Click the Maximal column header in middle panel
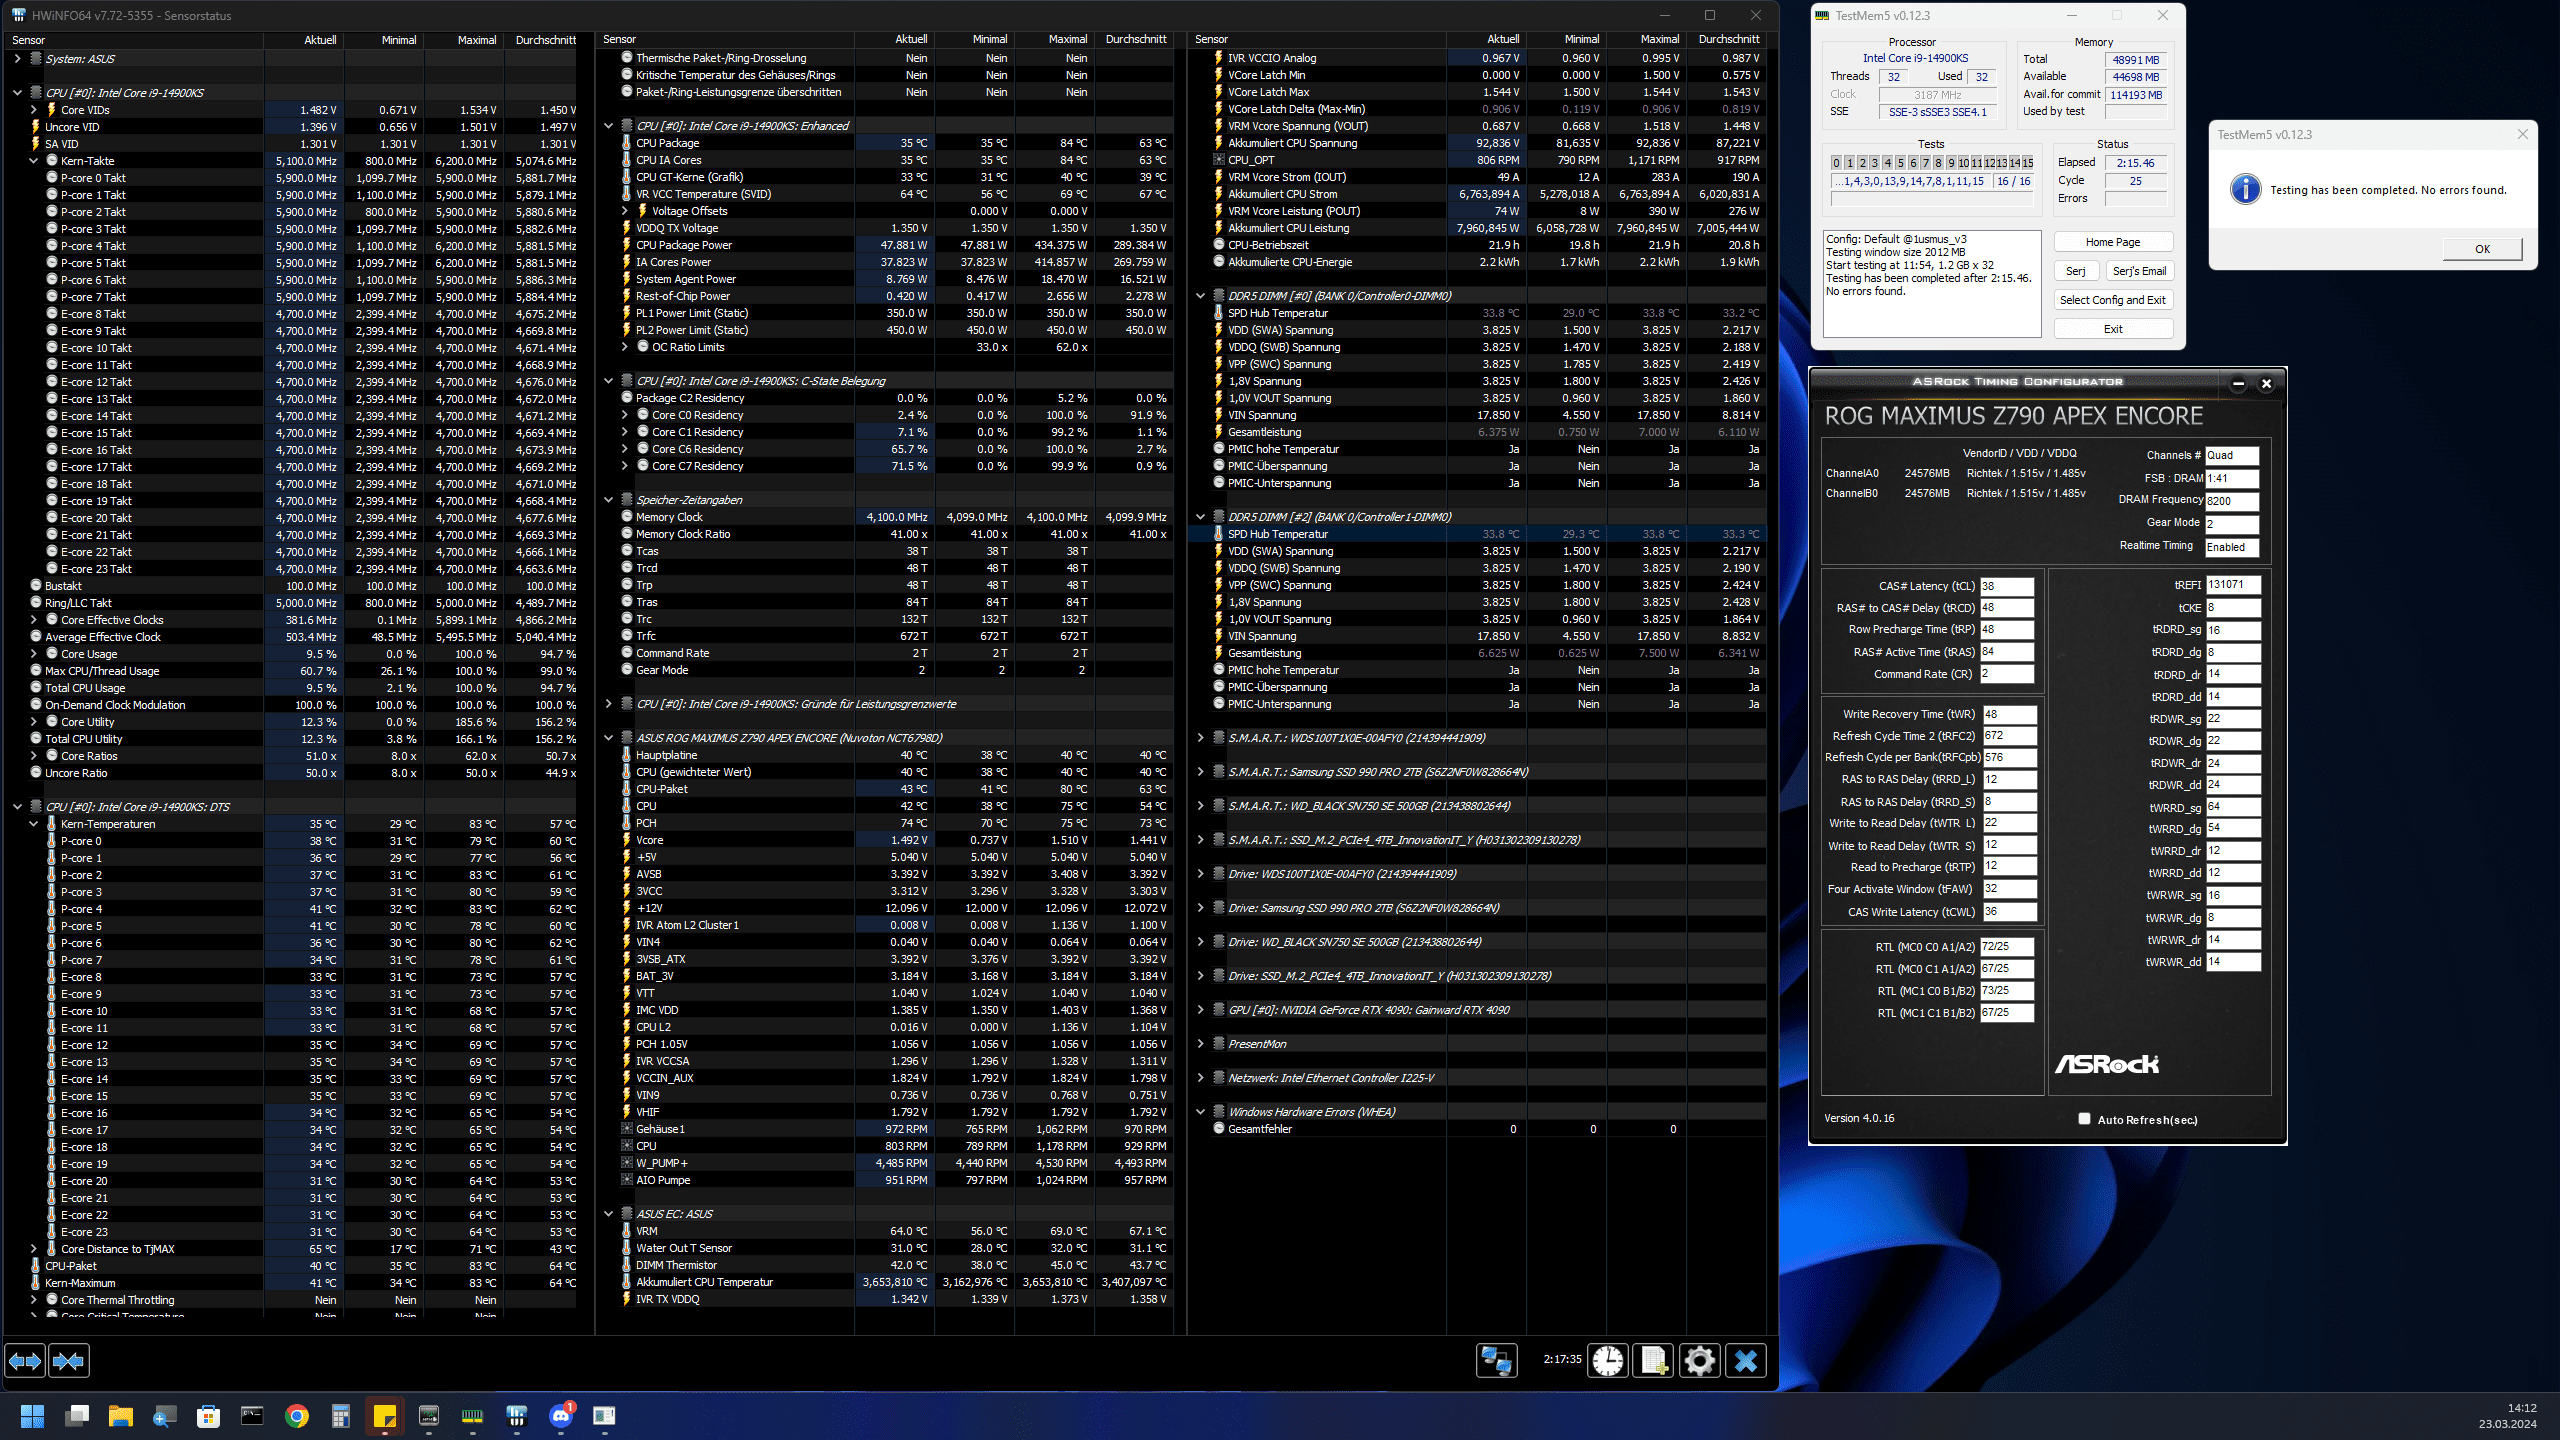 pyautogui.click(x=1067, y=39)
